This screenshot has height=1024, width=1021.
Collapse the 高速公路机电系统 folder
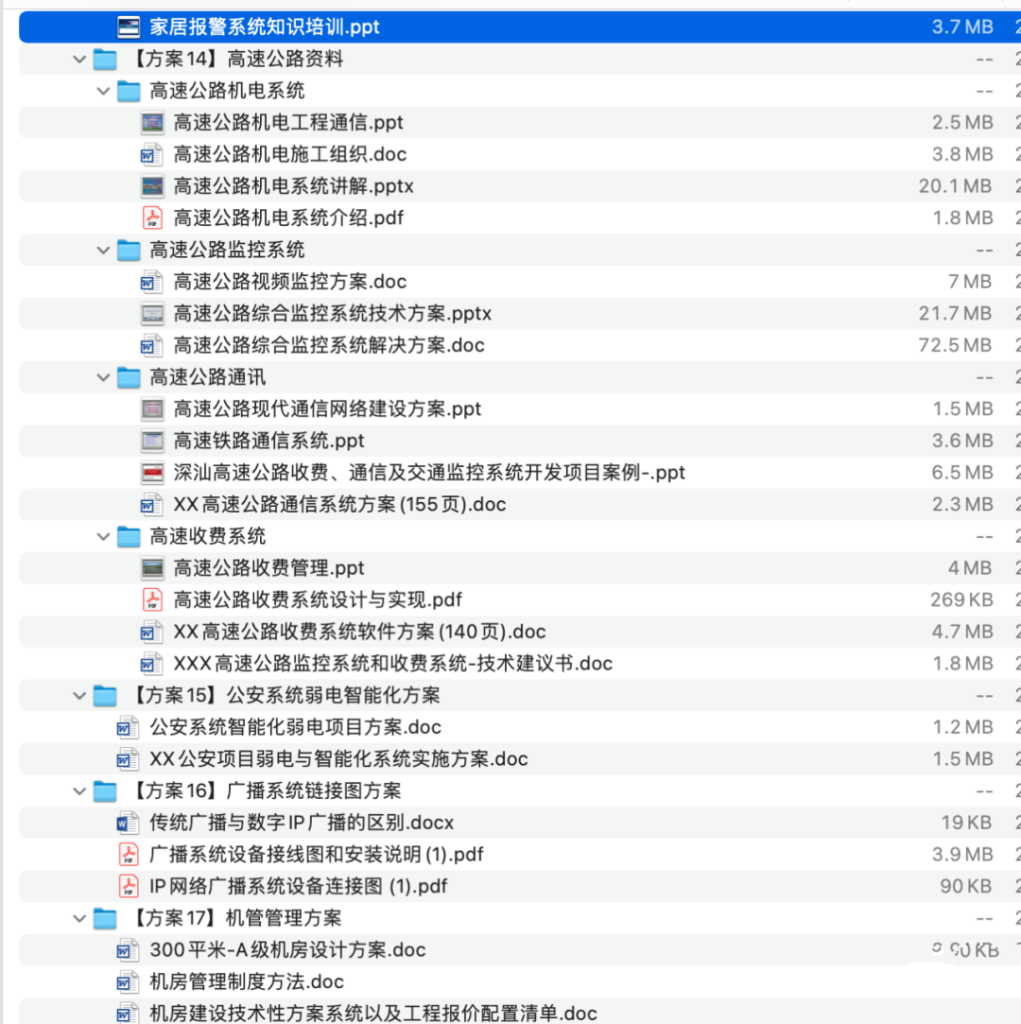[x=102, y=90]
